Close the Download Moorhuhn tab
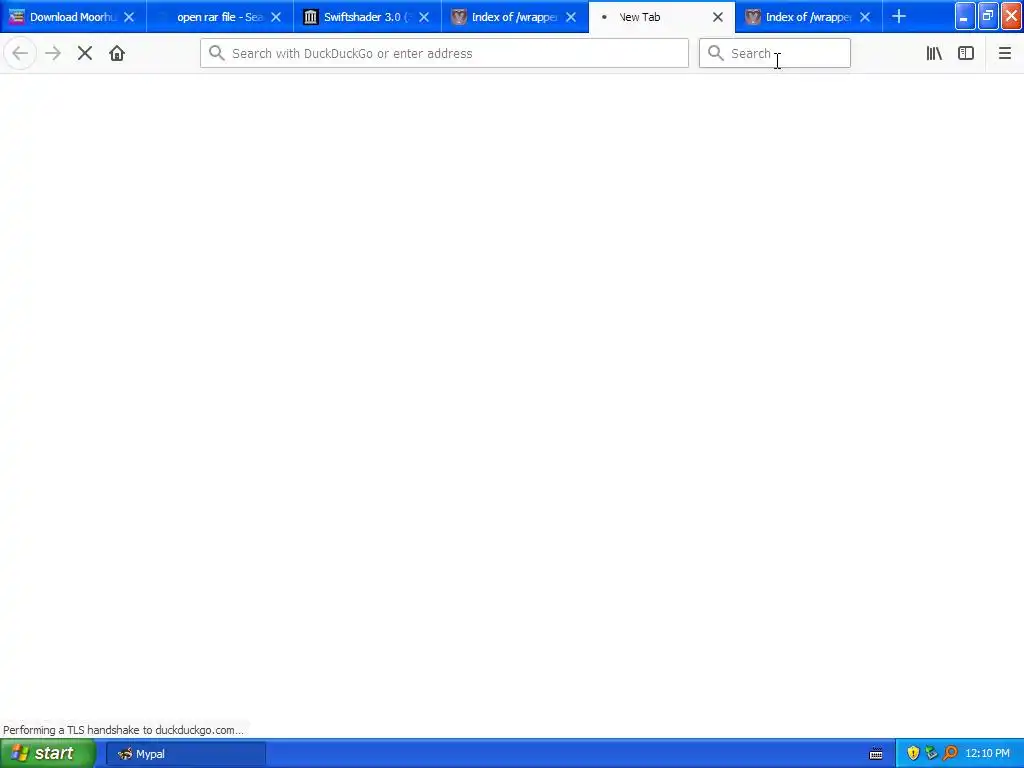Viewport: 1024px width, 768px height. point(129,17)
